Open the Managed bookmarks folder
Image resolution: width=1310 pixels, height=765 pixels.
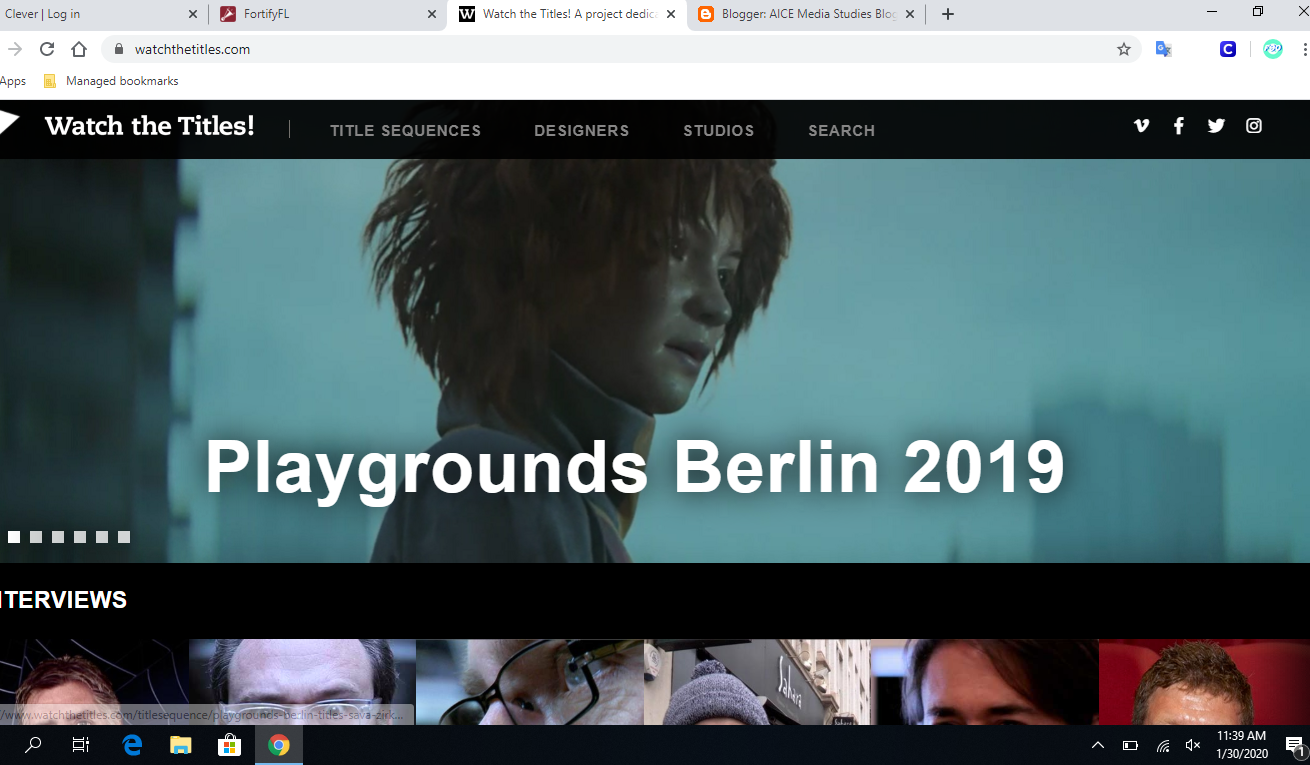point(110,81)
